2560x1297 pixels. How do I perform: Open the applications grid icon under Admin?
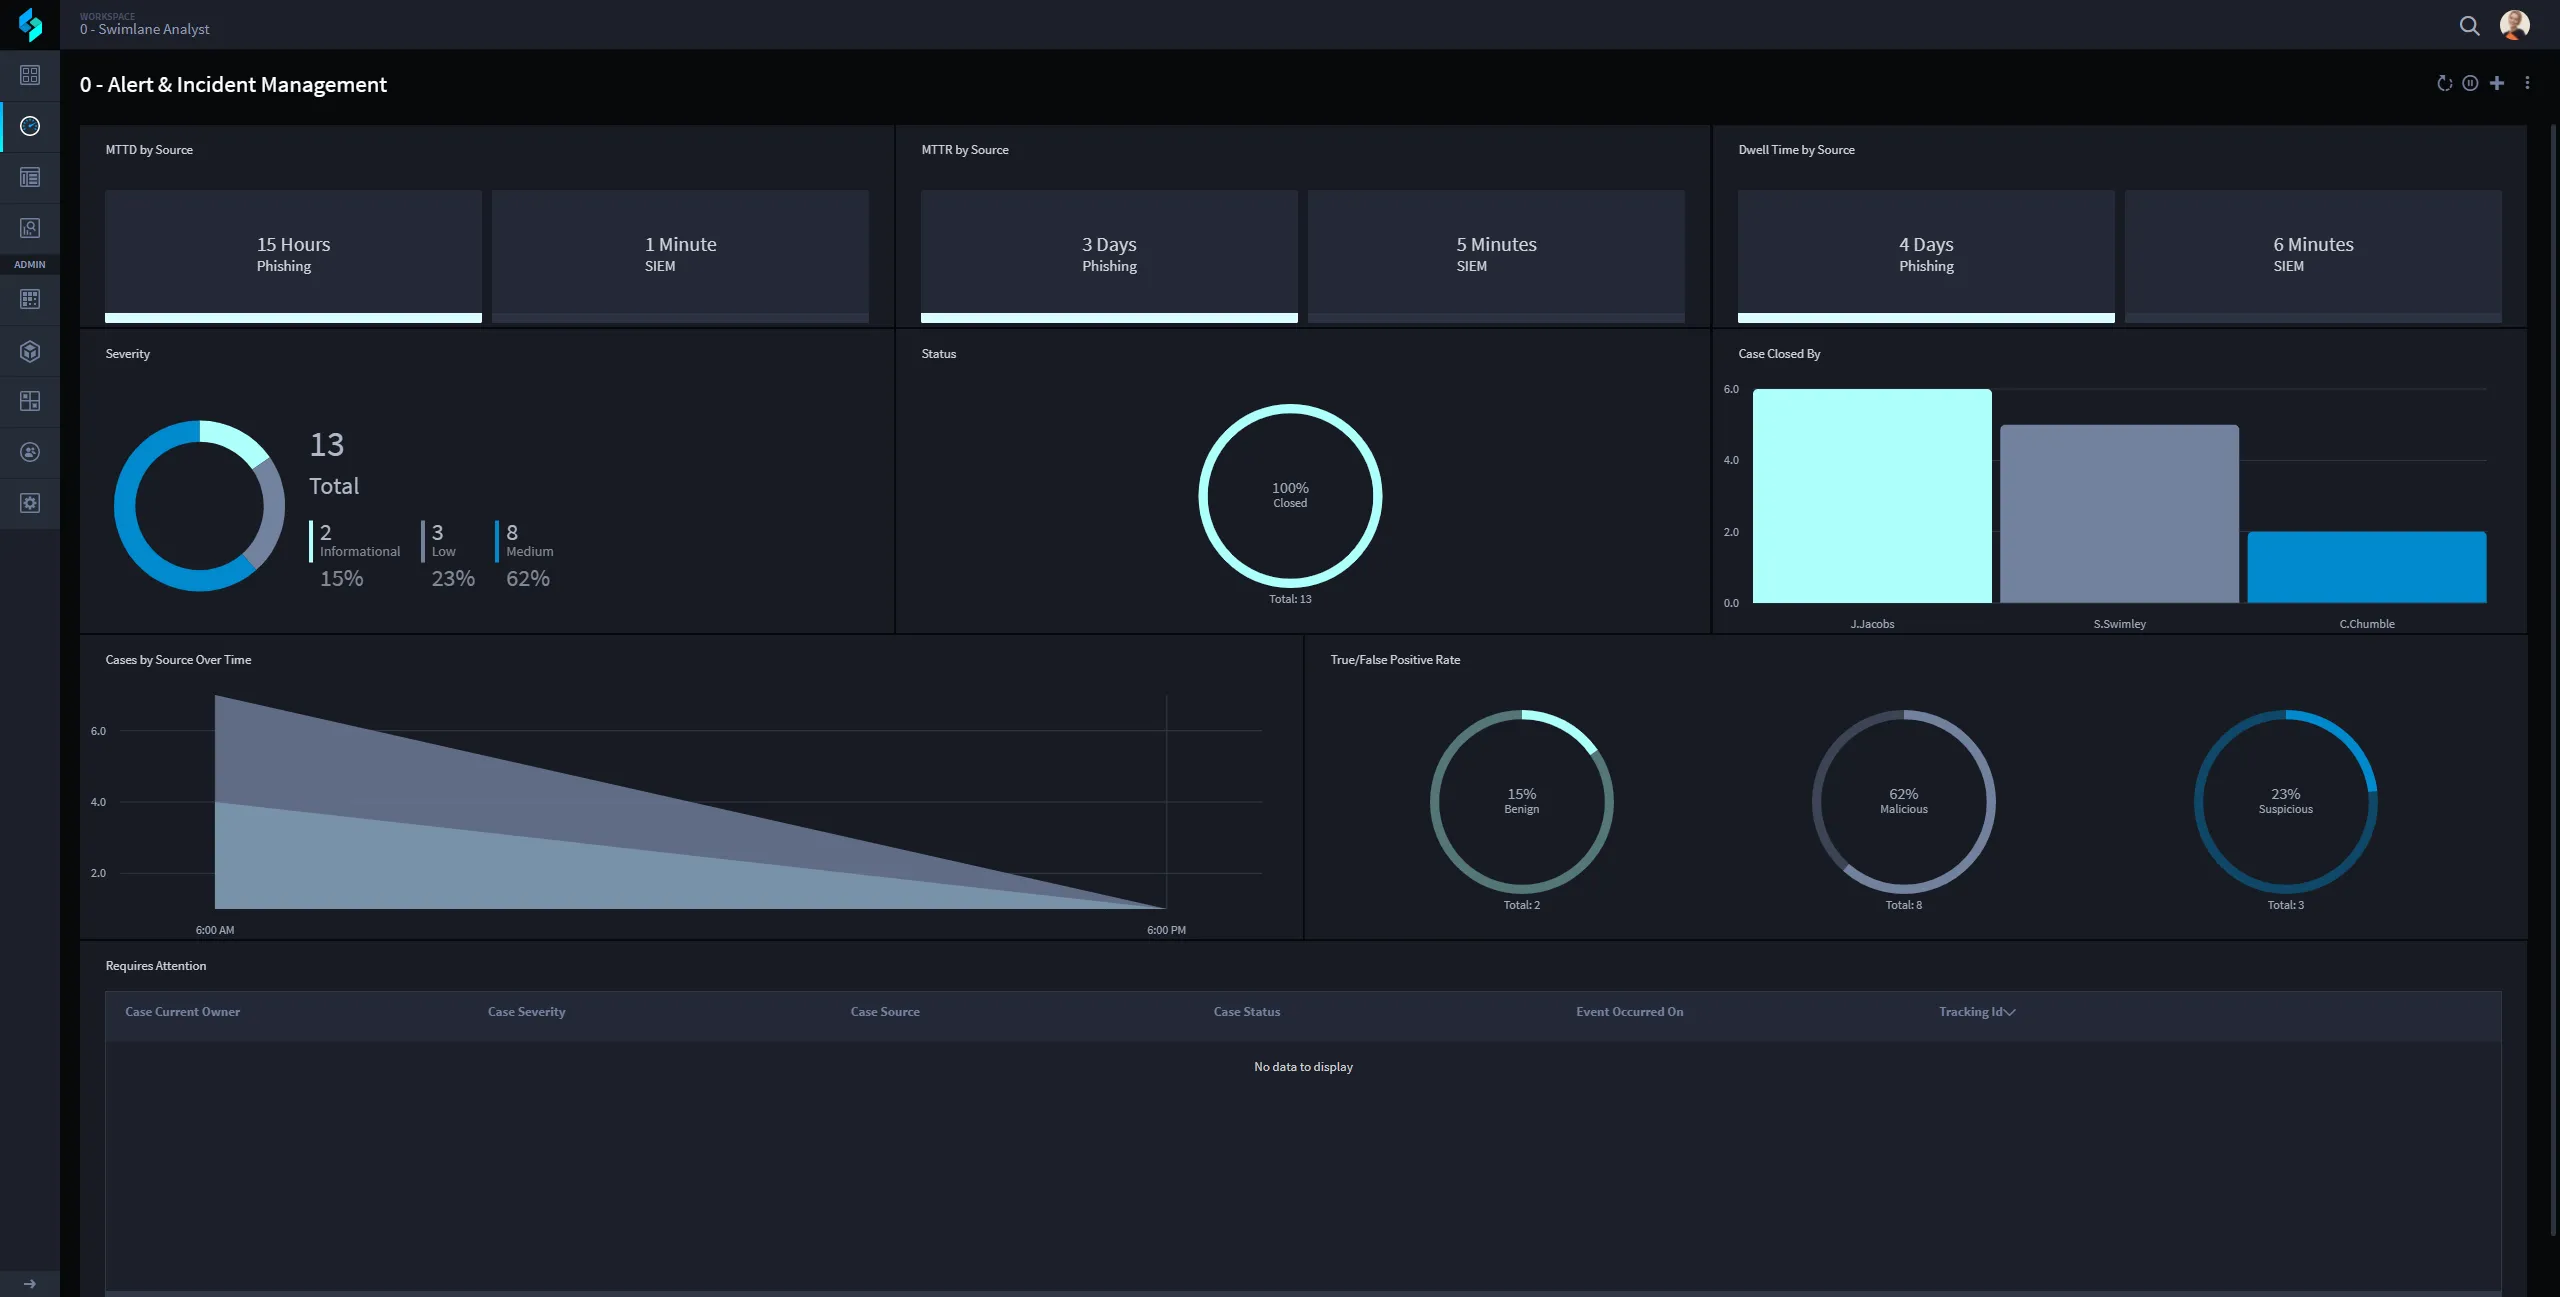30,299
